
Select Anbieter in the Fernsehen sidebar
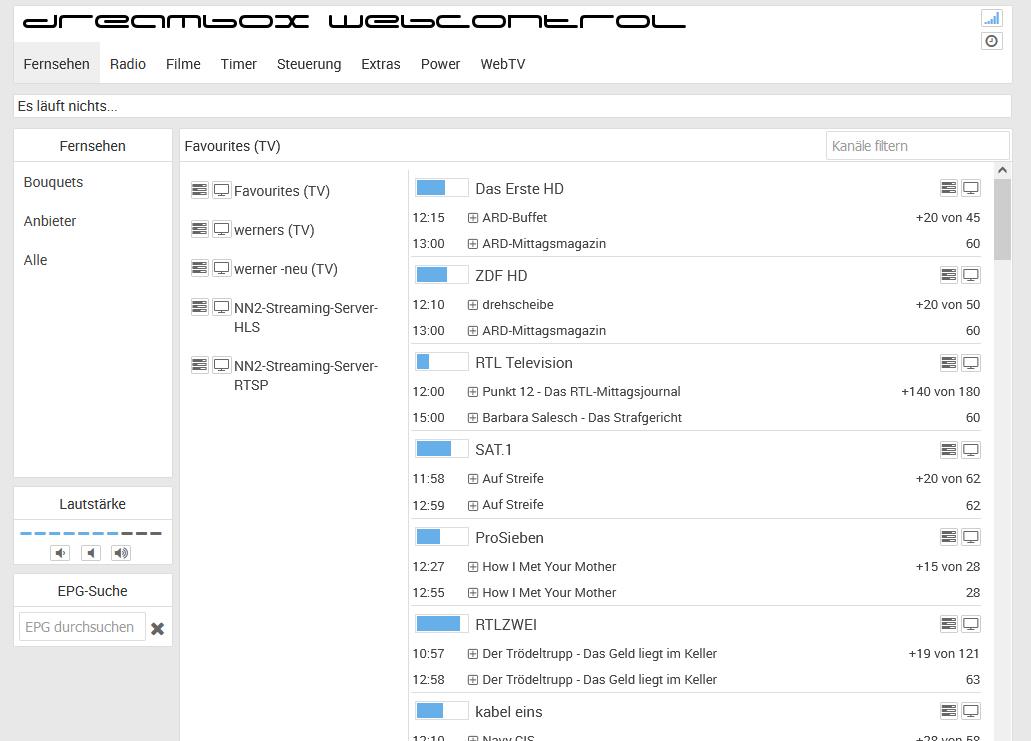50,221
